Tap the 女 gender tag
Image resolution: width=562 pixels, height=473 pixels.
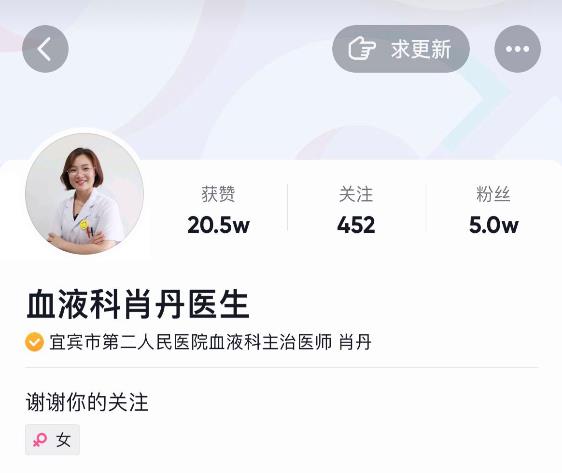pyautogui.click(x=52, y=440)
